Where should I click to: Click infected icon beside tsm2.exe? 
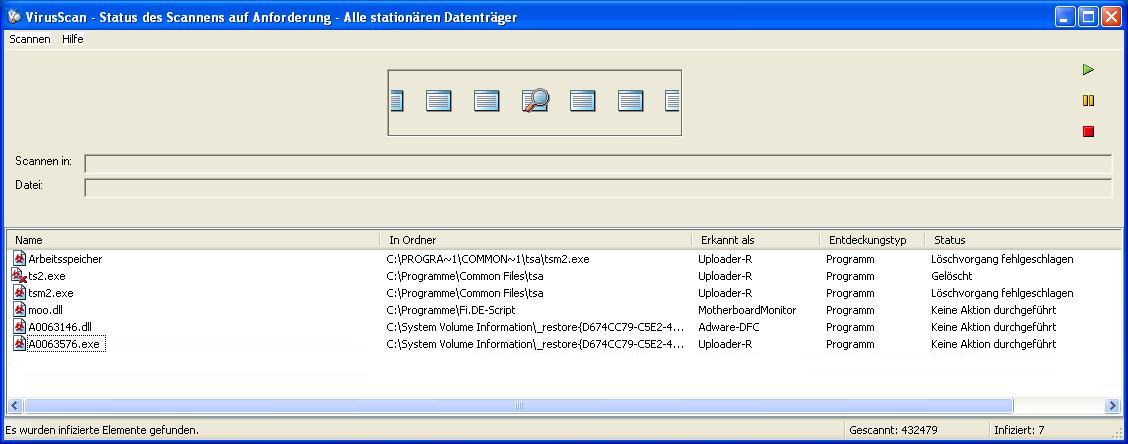tap(19, 293)
